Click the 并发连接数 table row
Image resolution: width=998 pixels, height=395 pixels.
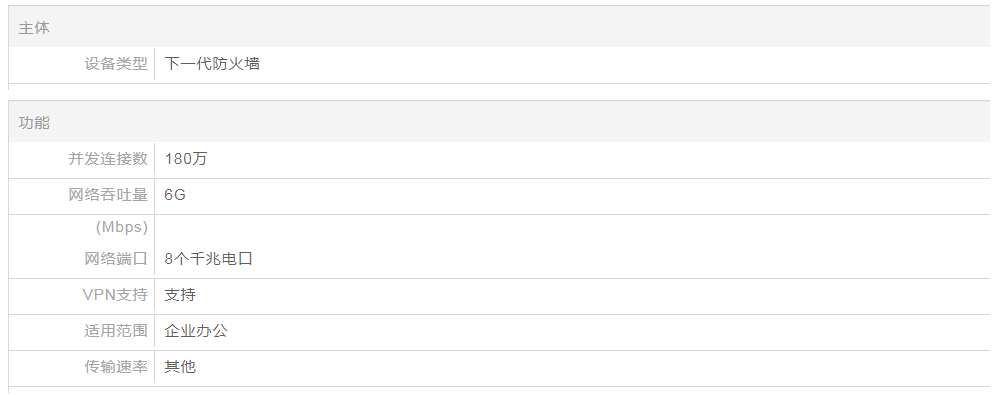click(499, 159)
